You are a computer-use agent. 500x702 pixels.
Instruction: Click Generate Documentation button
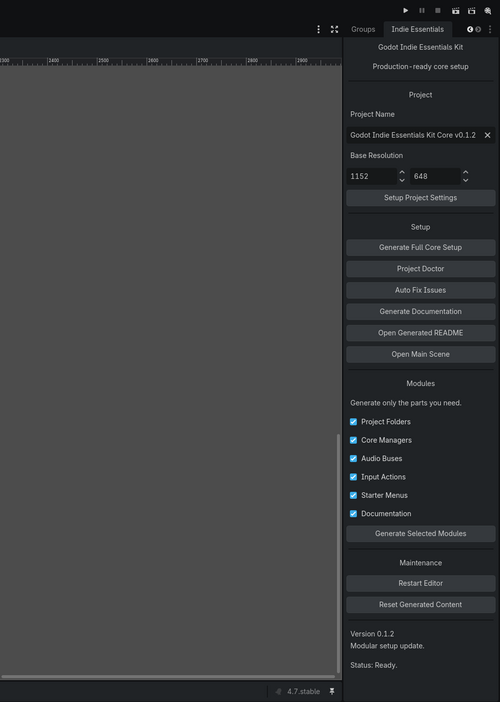(421, 311)
